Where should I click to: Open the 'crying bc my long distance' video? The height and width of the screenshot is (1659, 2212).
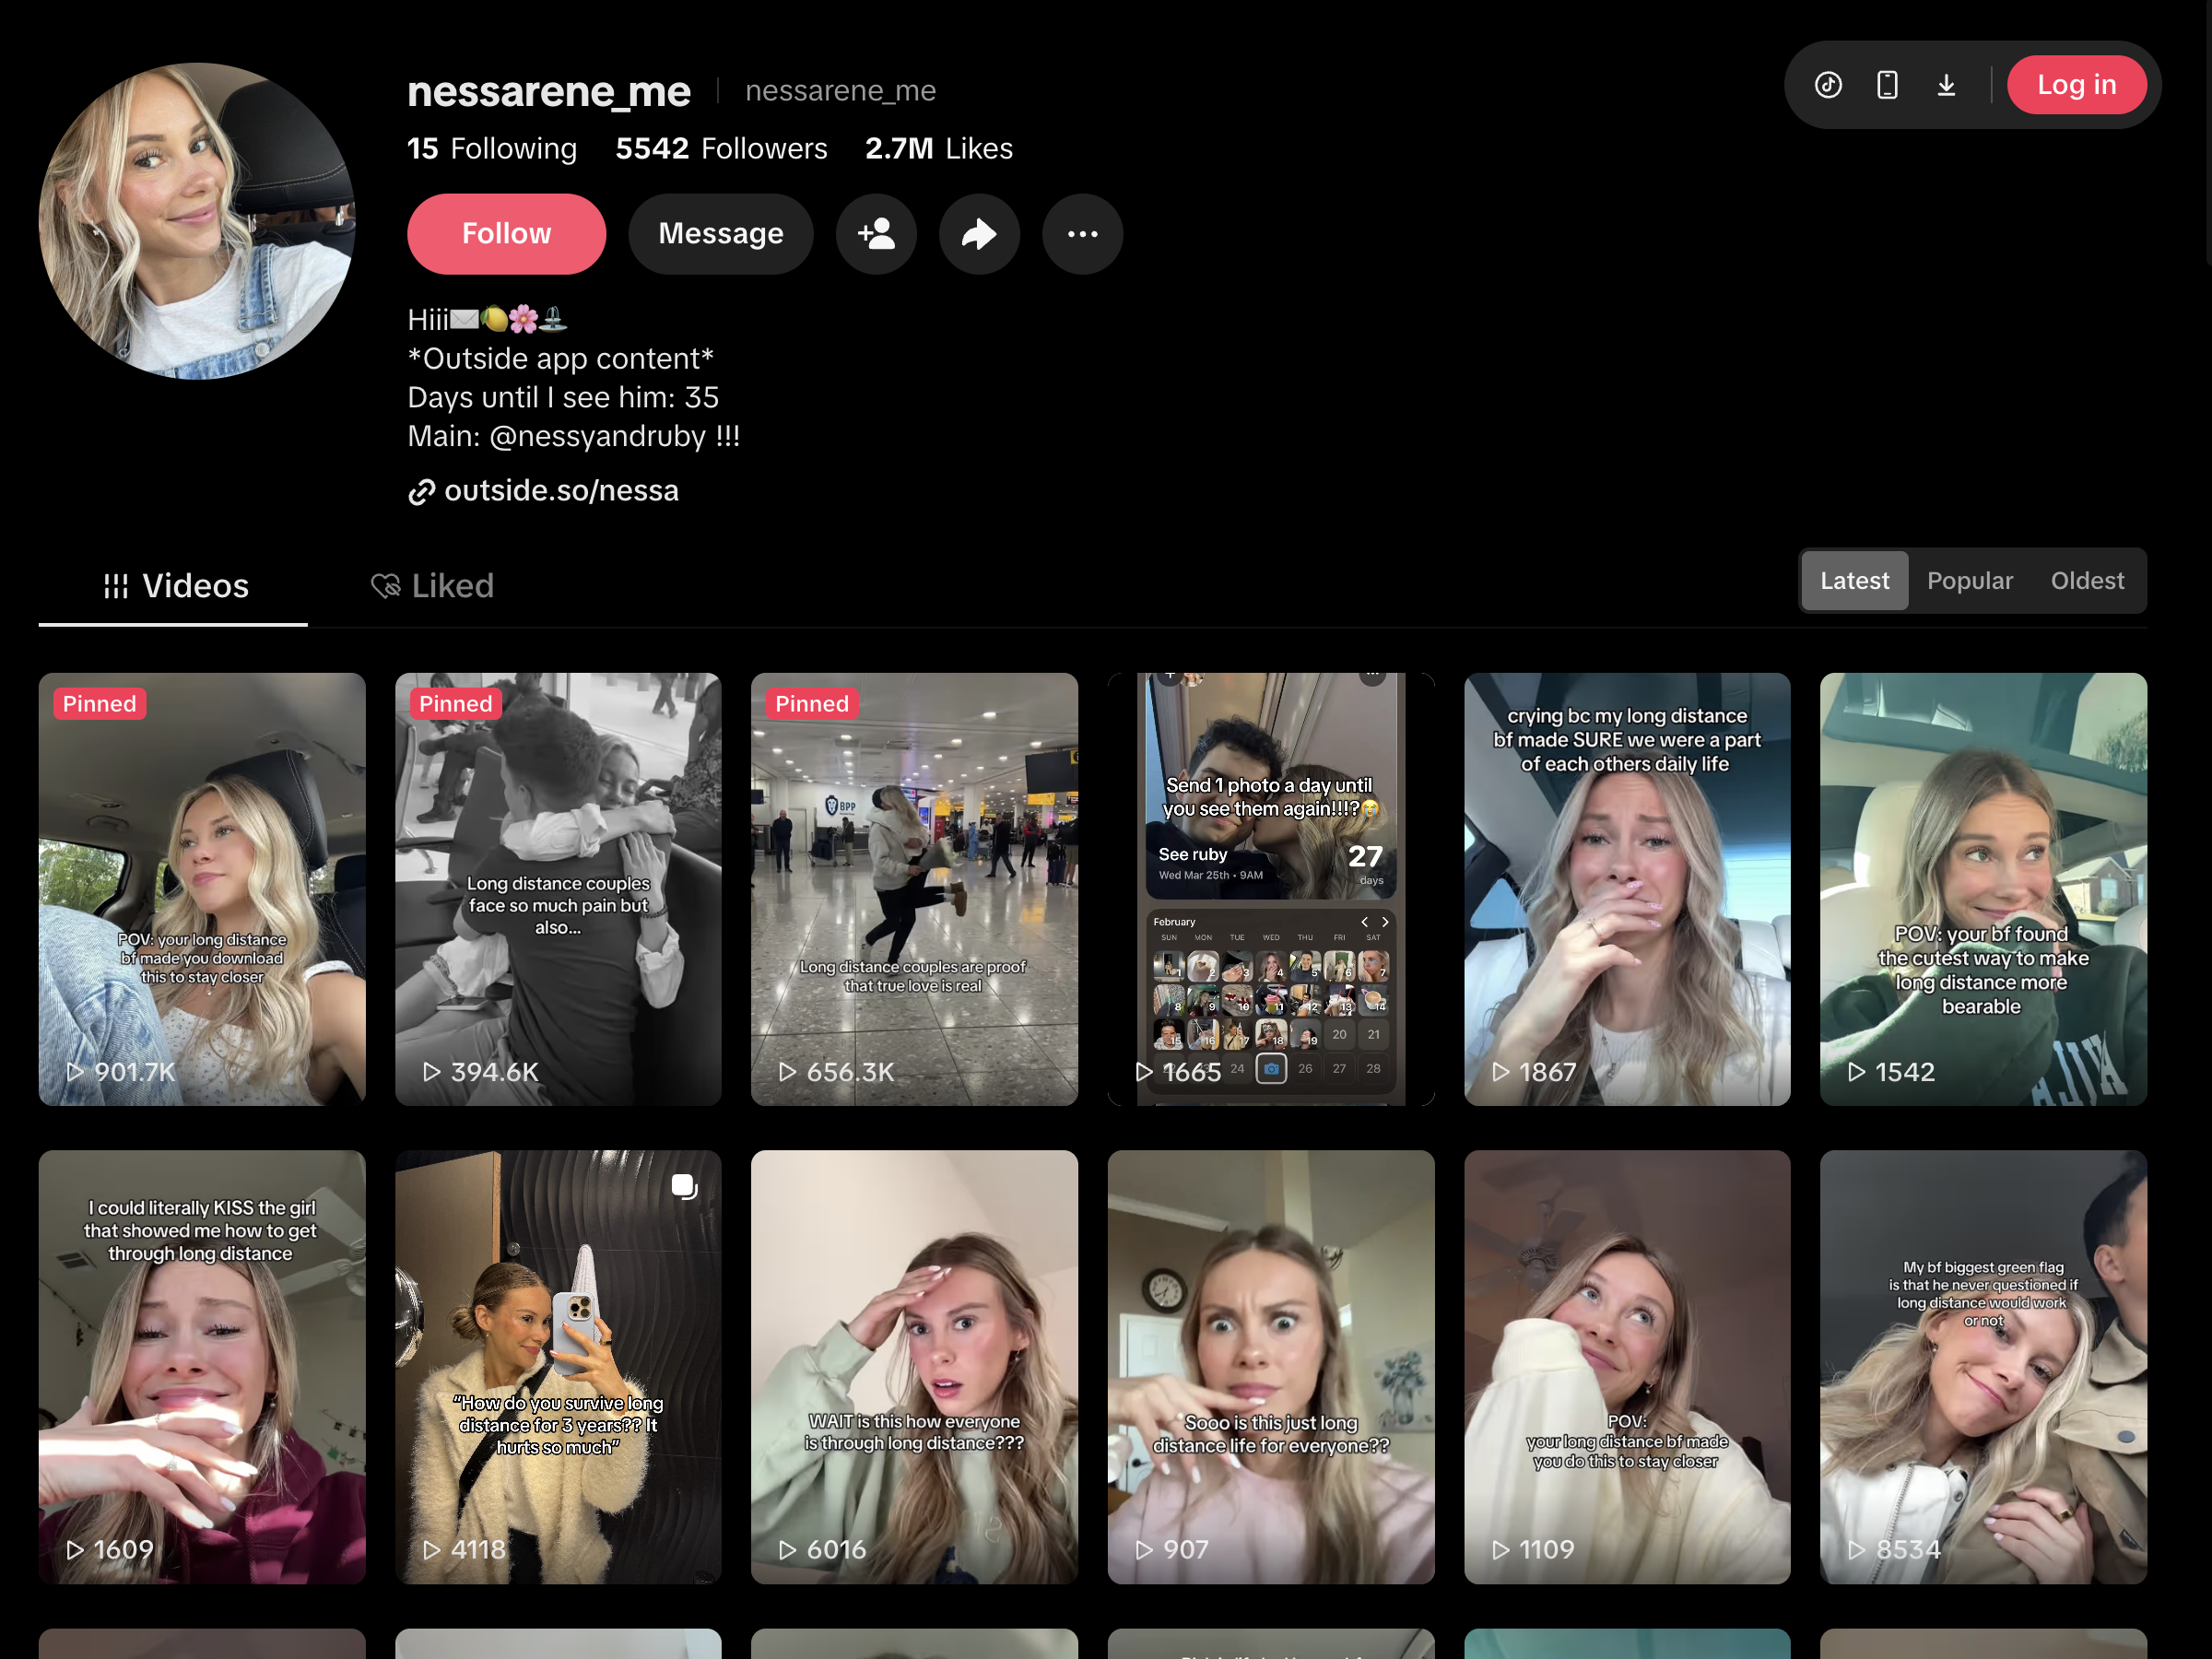pyautogui.click(x=1627, y=889)
